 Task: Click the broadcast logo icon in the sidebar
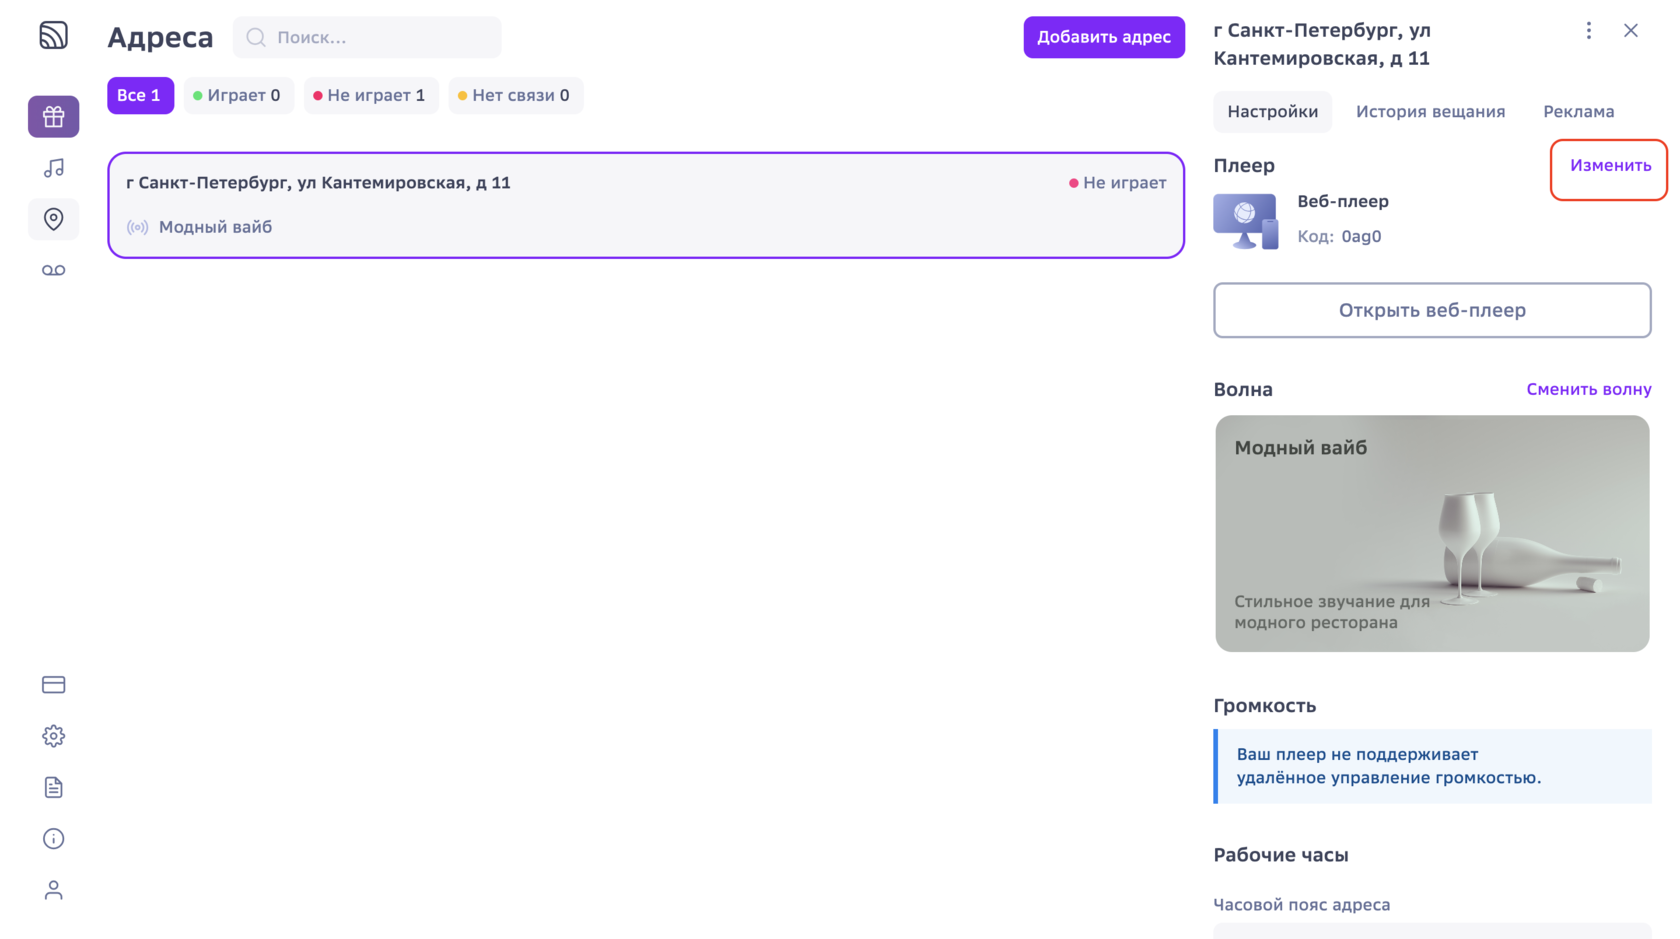coord(53,36)
